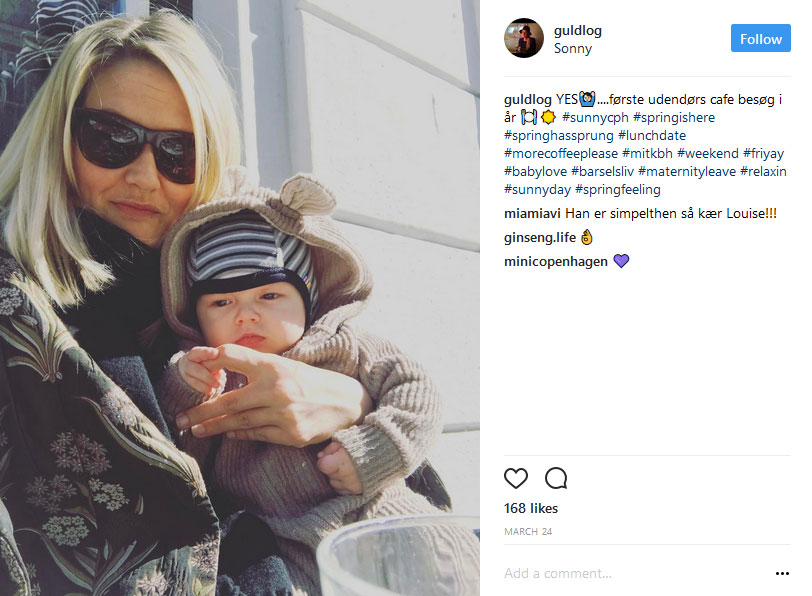Open the #lunchdate hashtag
The width and height of the screenshot is (812, 596).
pyautogui.click(x=652, y=136)
